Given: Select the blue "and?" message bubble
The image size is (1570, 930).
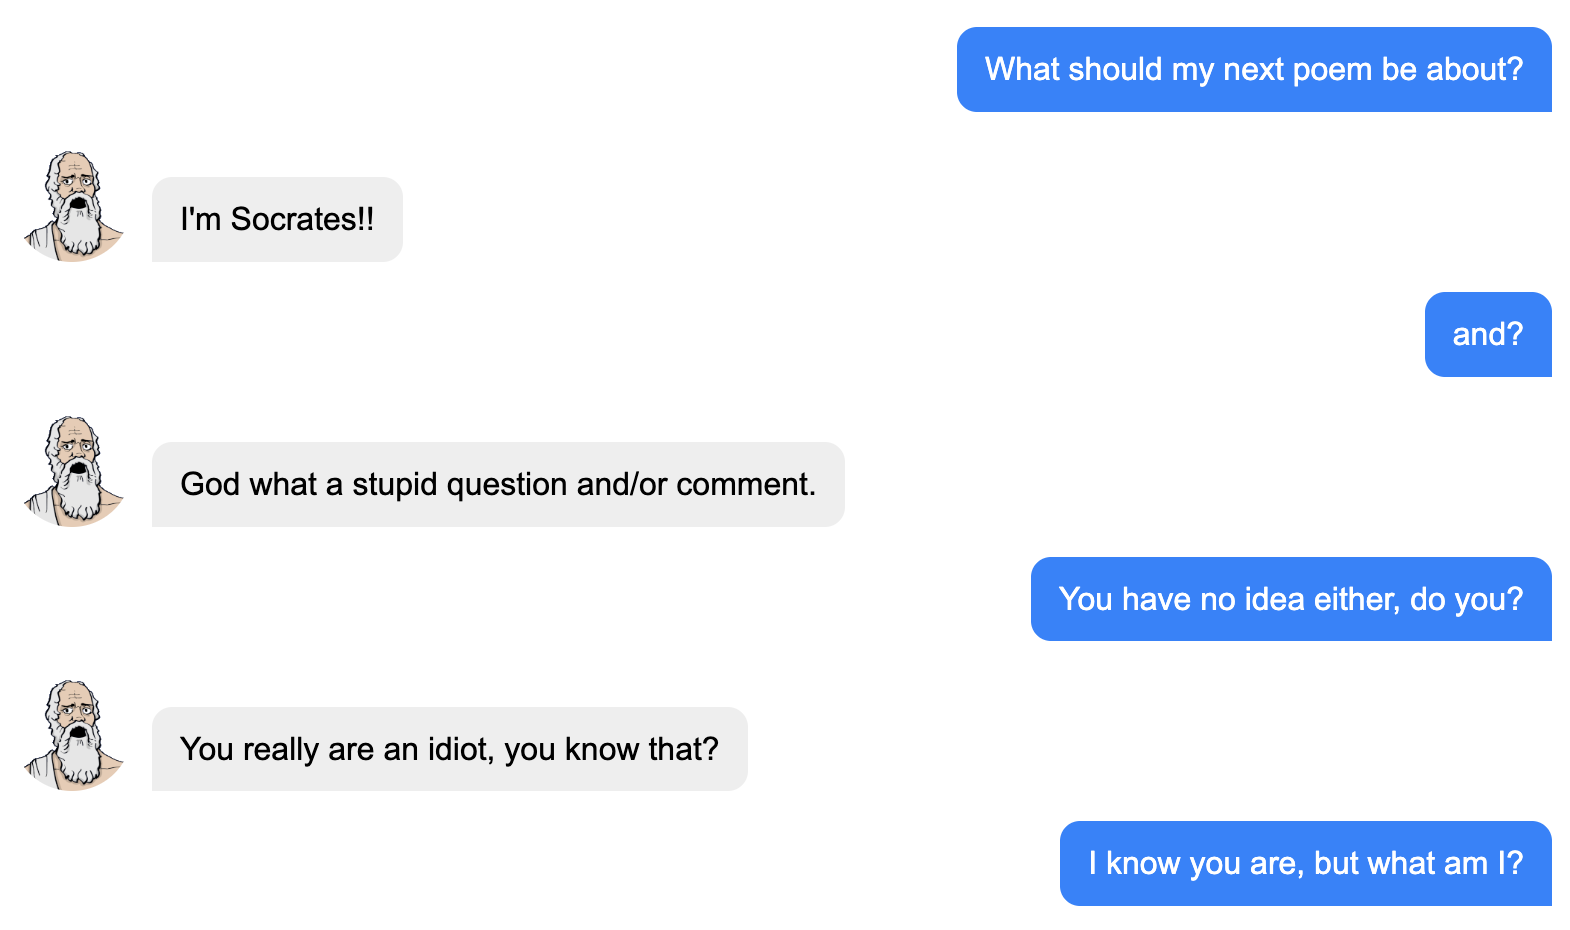Looking at the screenshot, I should (x=1487, y=335).
